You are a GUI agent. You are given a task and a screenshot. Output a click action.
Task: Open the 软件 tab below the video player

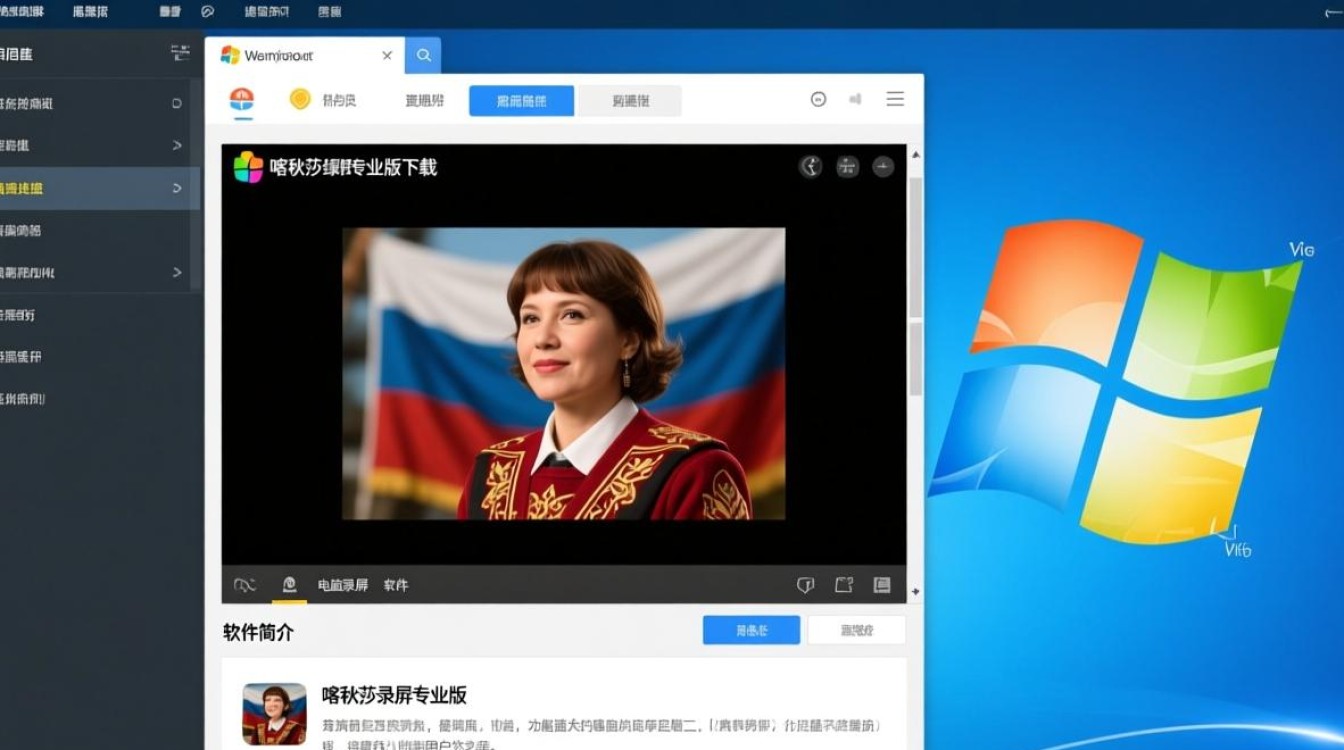pos(397,585)
